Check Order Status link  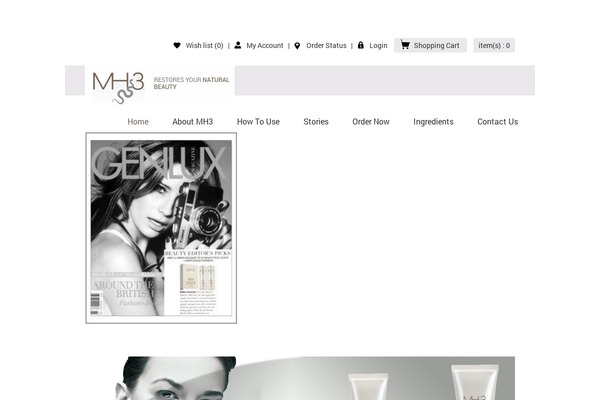pos(326,46)
